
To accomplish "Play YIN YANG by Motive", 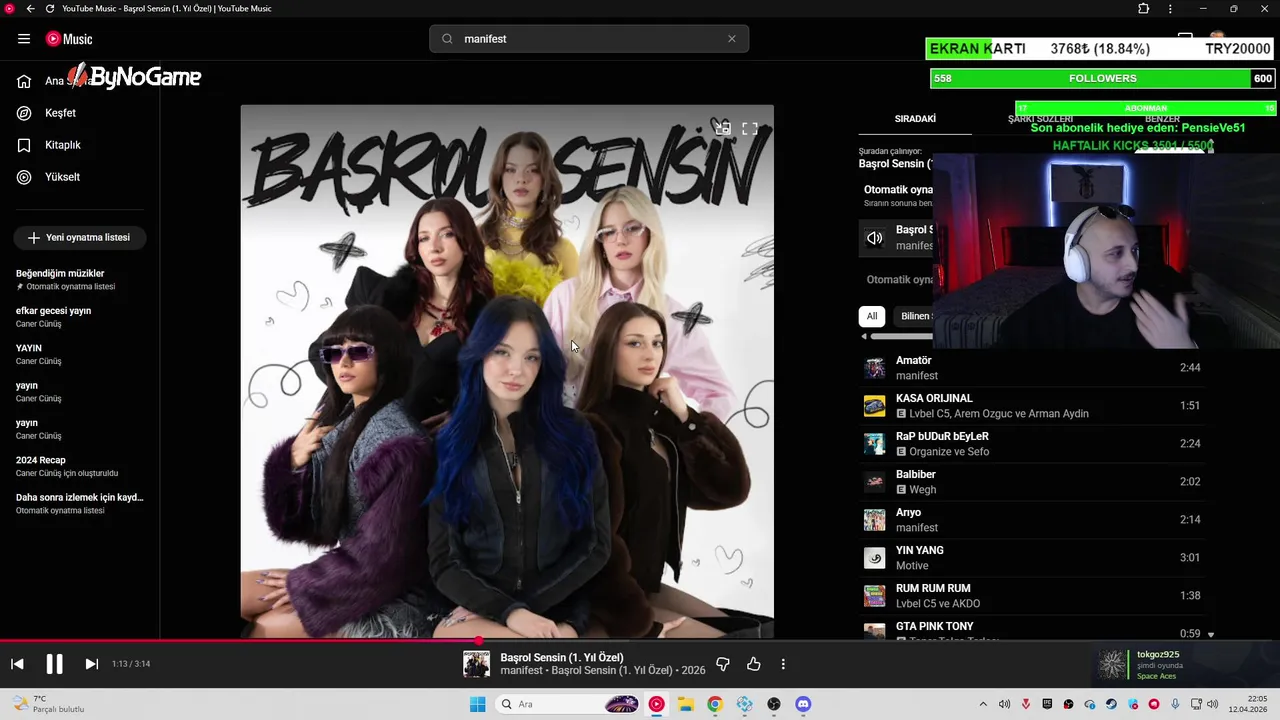I will pyautogui.click(x=1033, y=558).
